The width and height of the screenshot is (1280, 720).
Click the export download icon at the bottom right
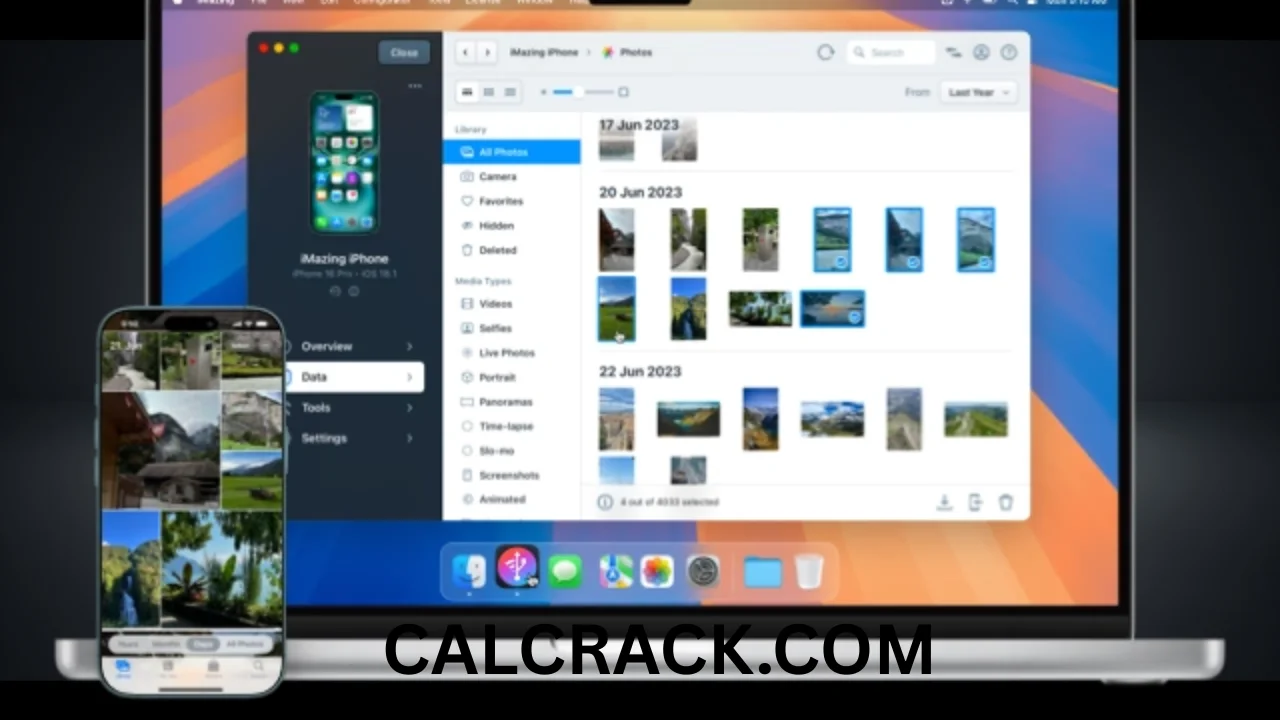(x=943, y=502)
